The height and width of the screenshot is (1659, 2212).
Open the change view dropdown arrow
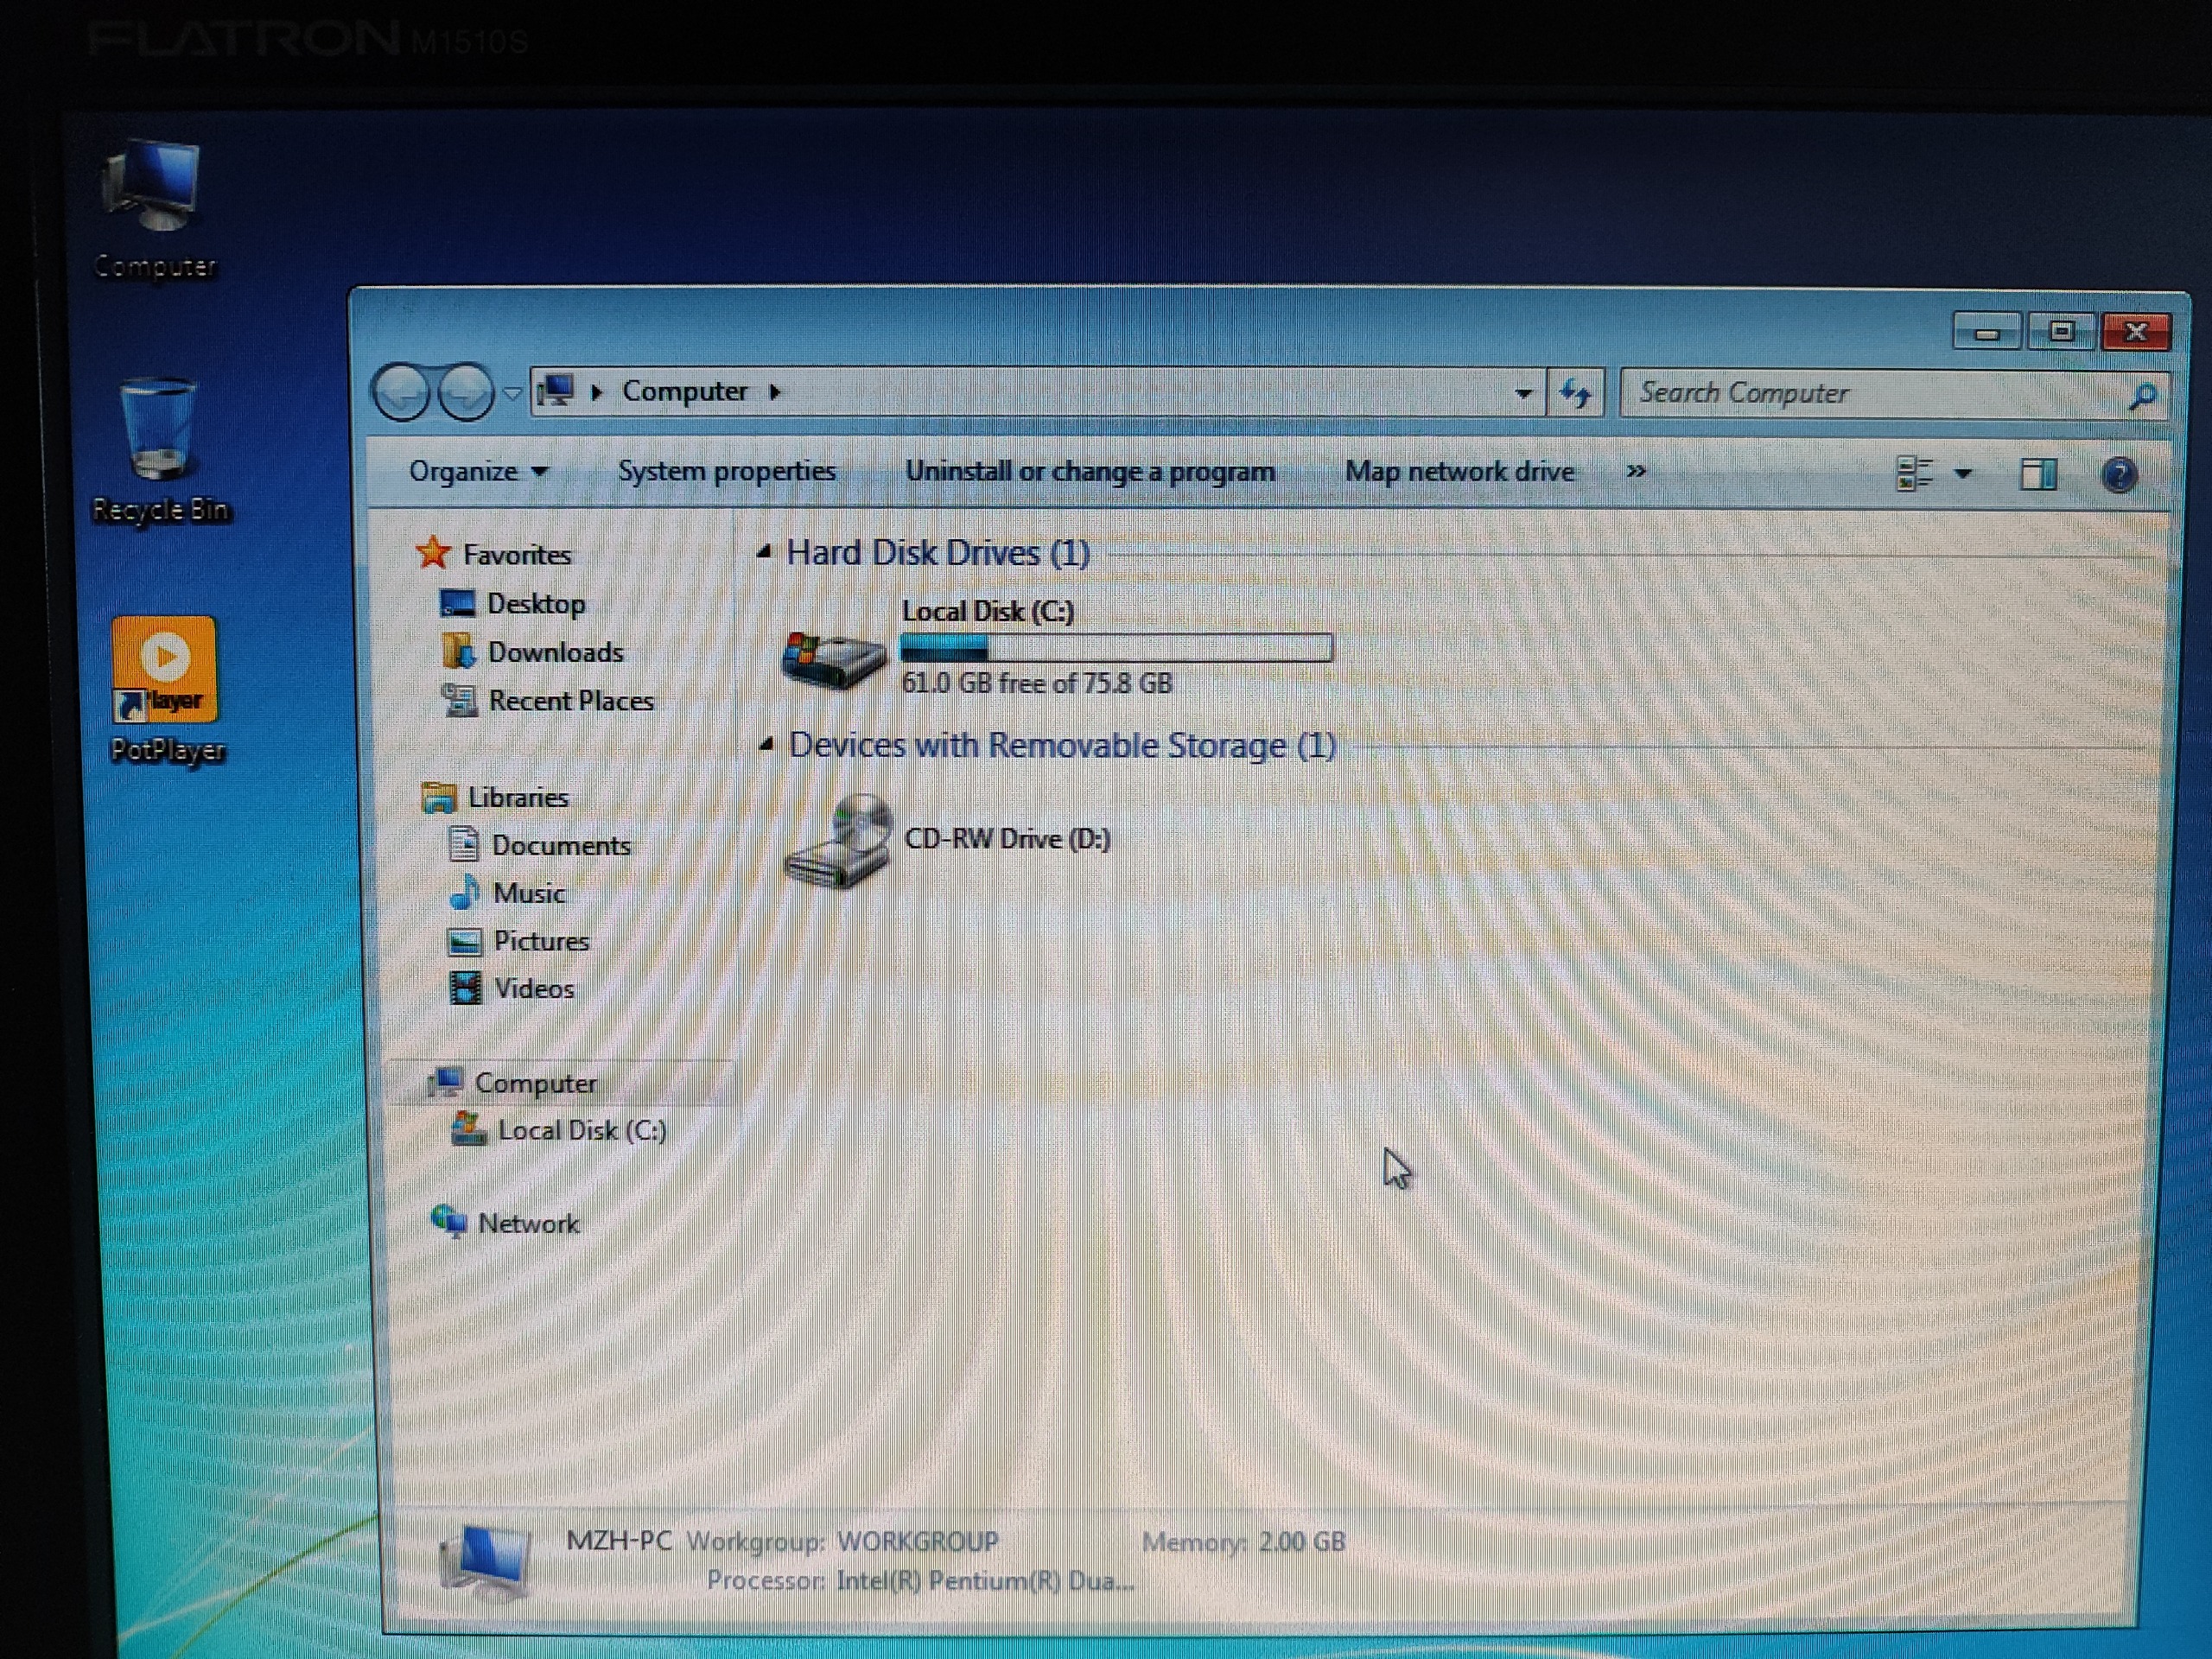[x=1963, y=474]
